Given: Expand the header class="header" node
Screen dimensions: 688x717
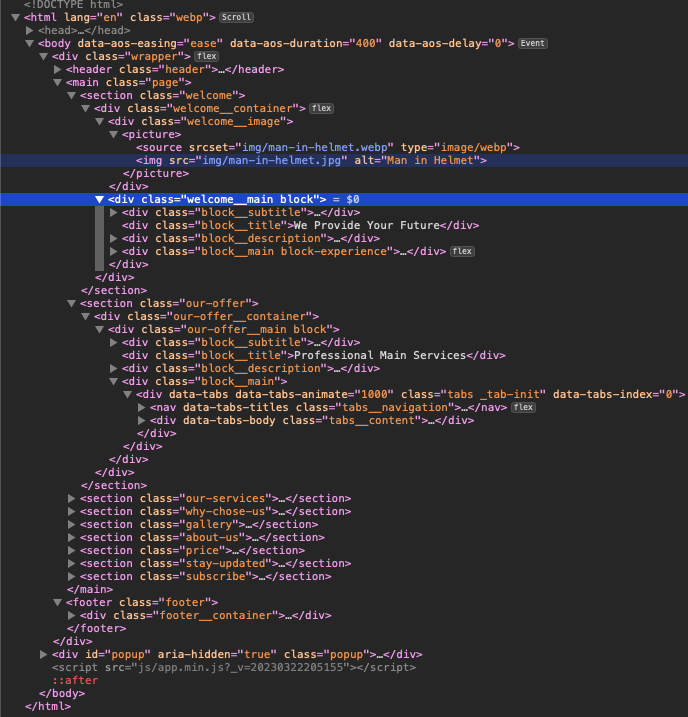Looking at the screenshot, I should point(57,70).
